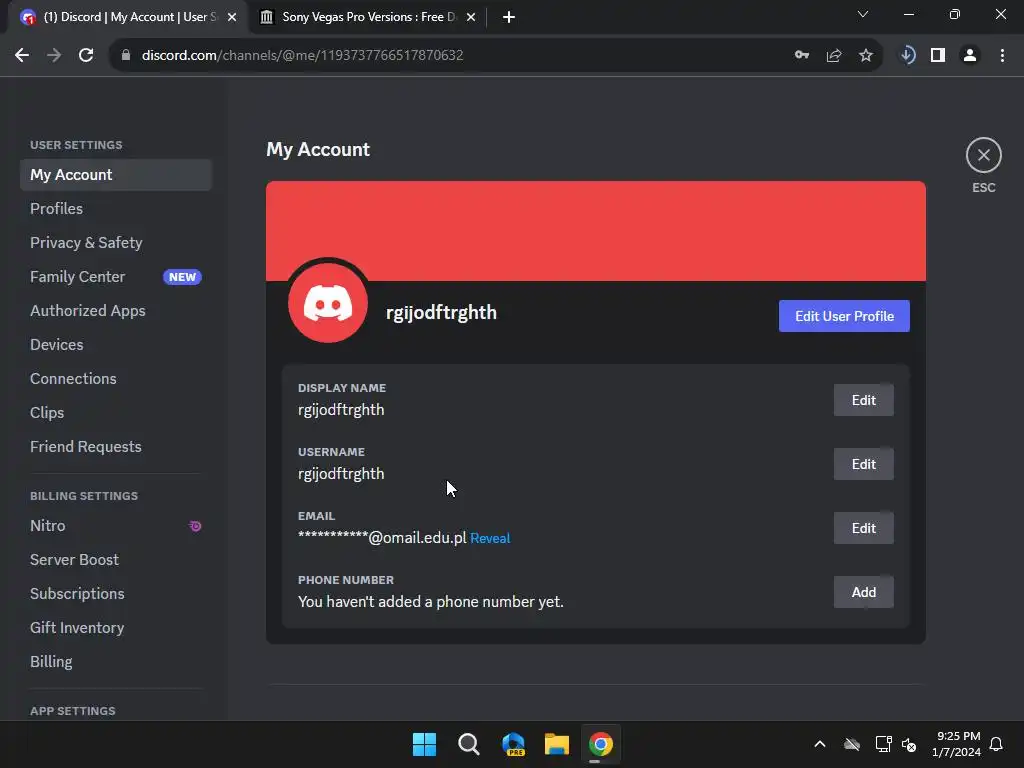Show hidden system tray icons
The height and width of the screenshot is (768, 1024).
coord(820,744)
